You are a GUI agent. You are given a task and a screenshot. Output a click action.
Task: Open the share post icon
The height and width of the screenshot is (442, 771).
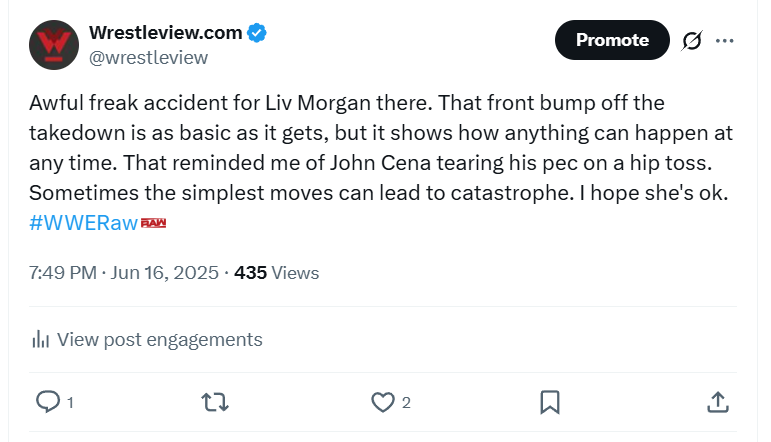(x=717, y=401)
